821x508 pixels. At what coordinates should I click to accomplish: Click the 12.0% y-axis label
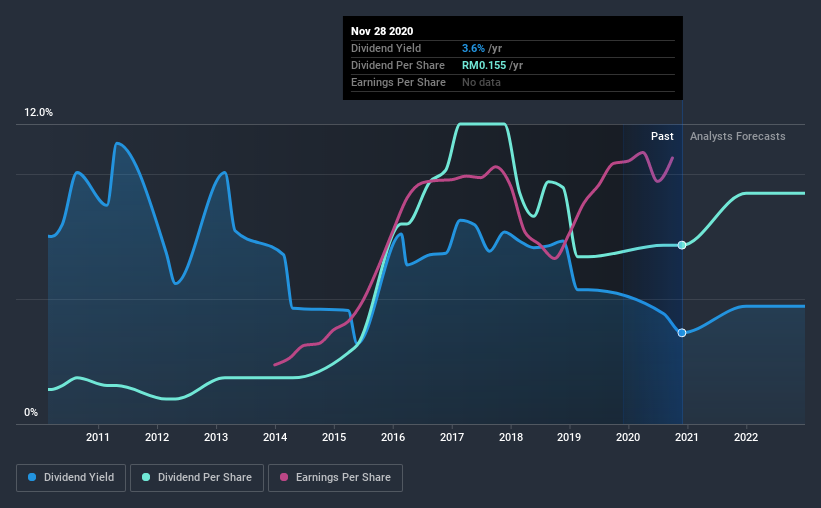39,113
